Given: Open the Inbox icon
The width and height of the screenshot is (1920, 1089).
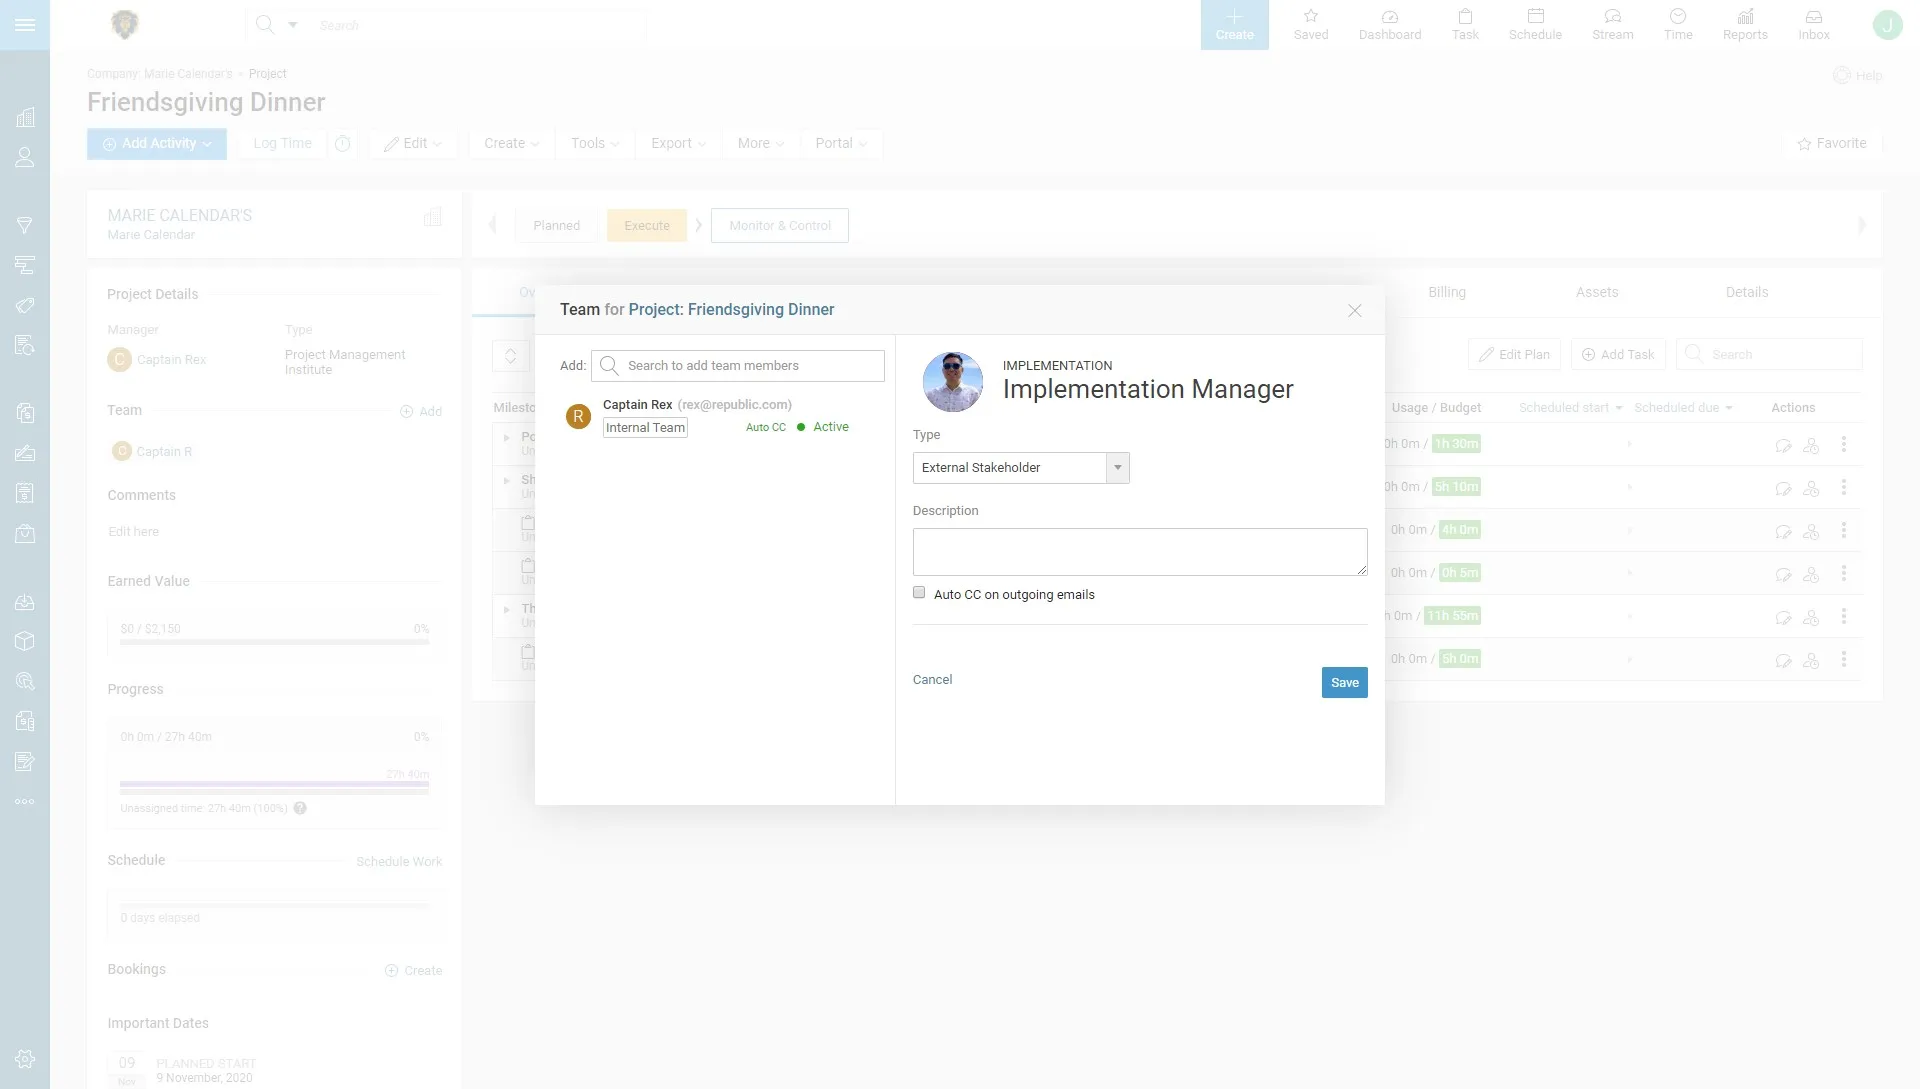Looking at the screenshot, I should click(x=1813, y=24).
